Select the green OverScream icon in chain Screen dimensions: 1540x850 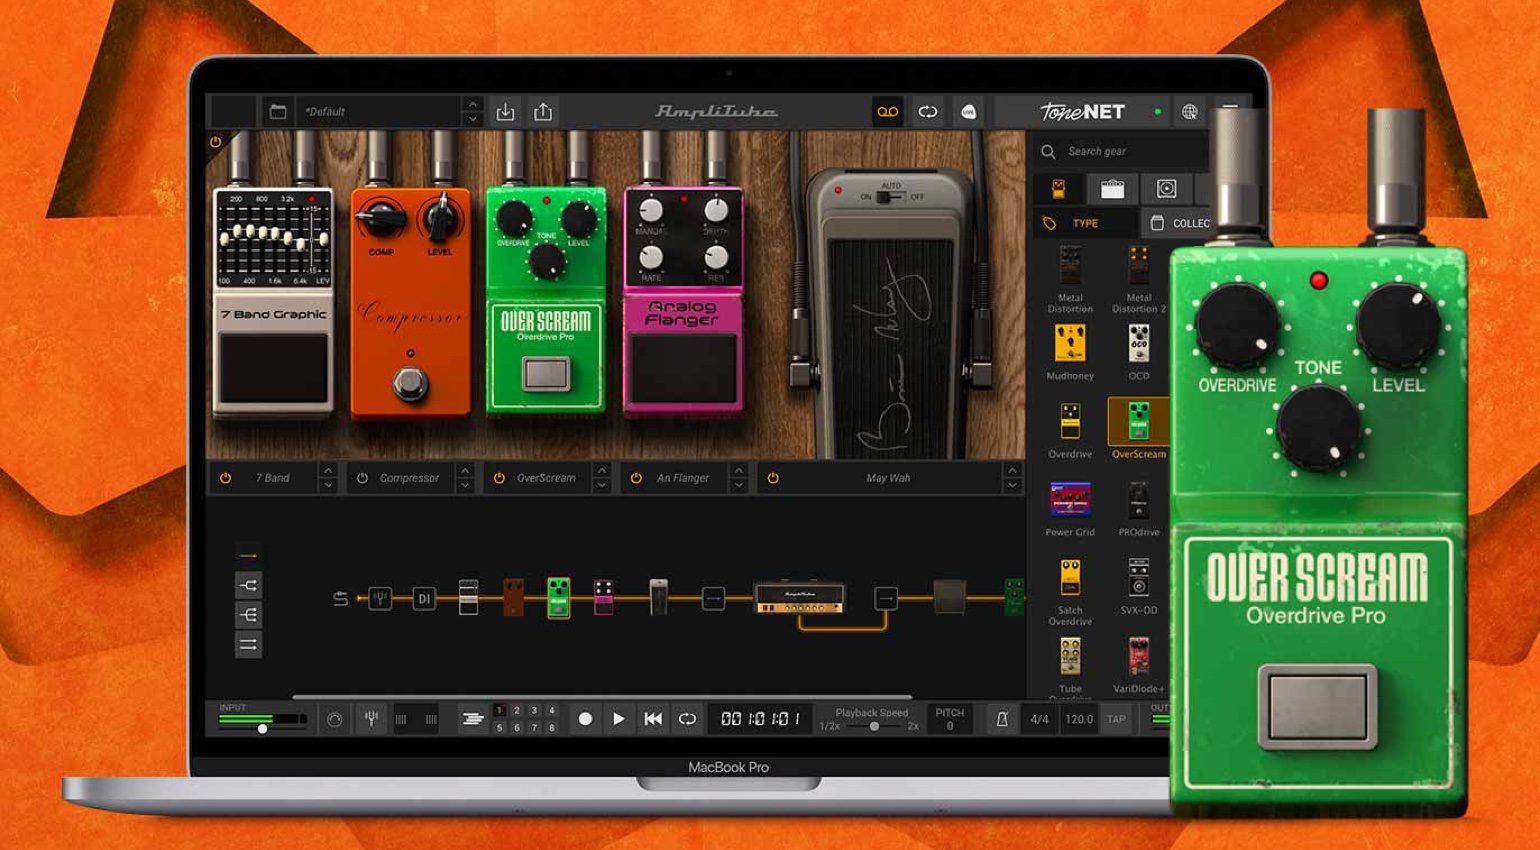(558, 597)
